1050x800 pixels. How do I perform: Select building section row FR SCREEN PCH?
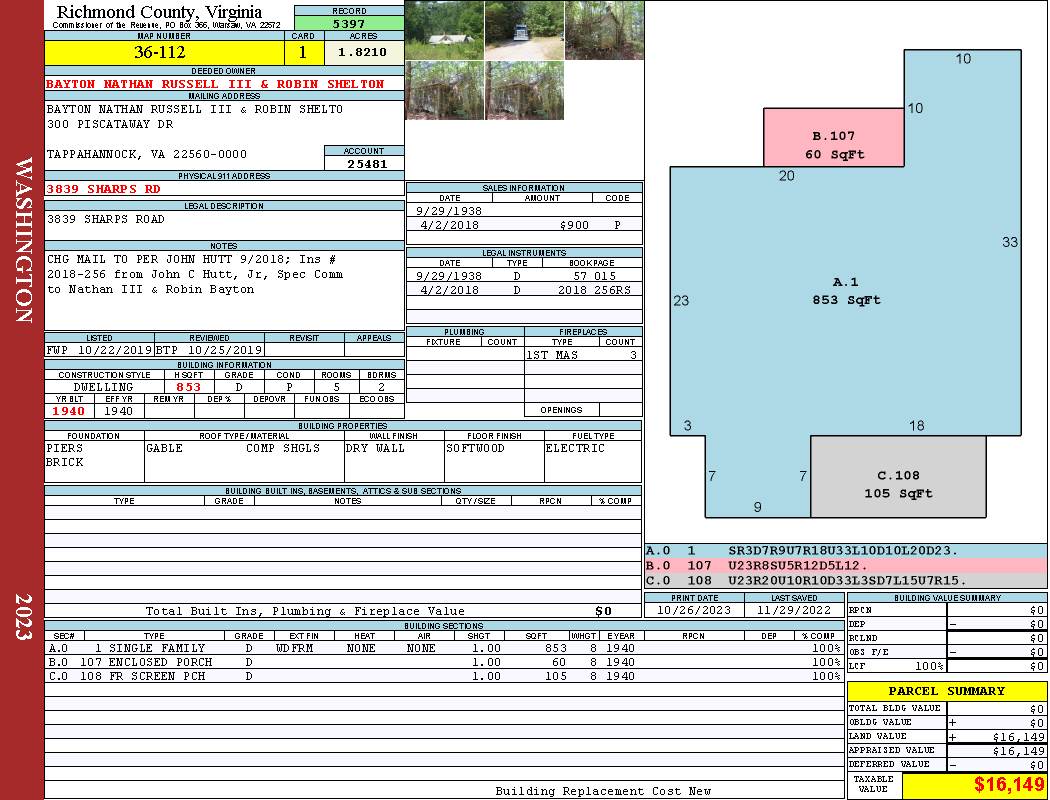[x=443, y=676]
